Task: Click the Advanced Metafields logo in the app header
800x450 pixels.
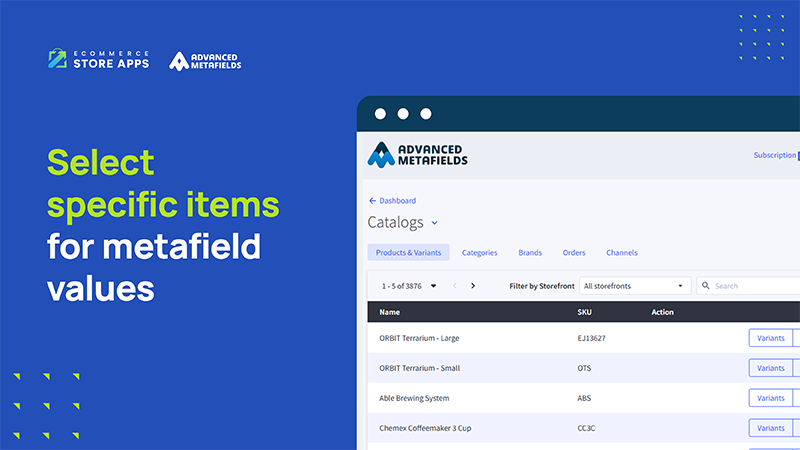Action: tap(417, 154)
